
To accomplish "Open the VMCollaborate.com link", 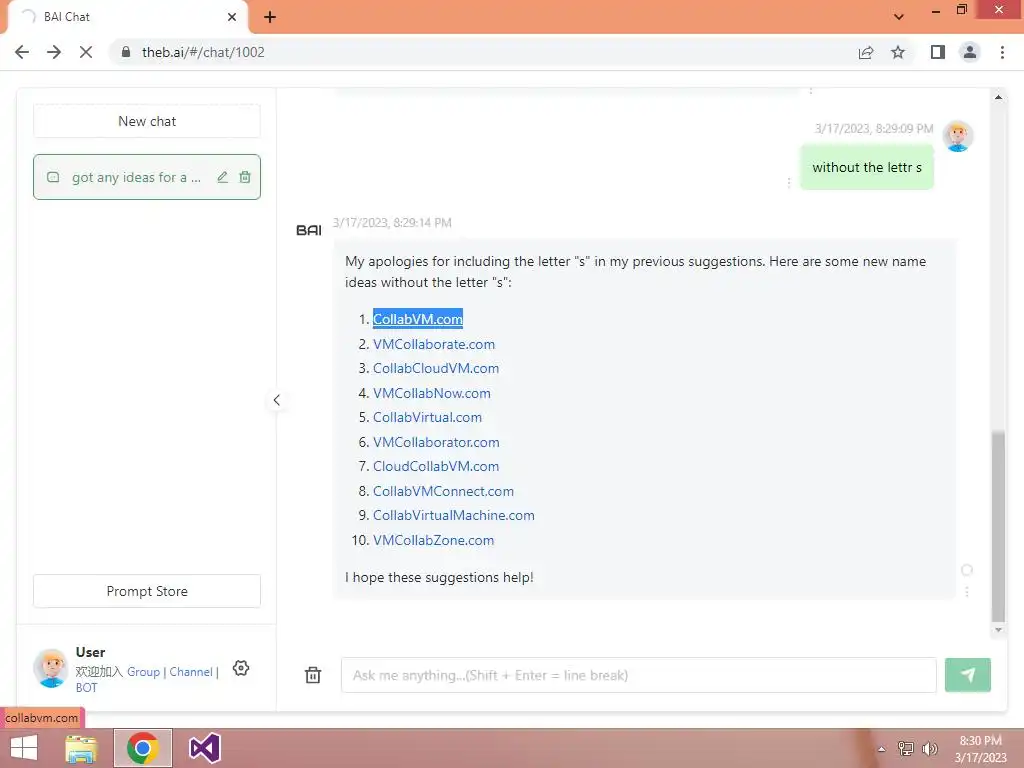I will click(434, 344).
